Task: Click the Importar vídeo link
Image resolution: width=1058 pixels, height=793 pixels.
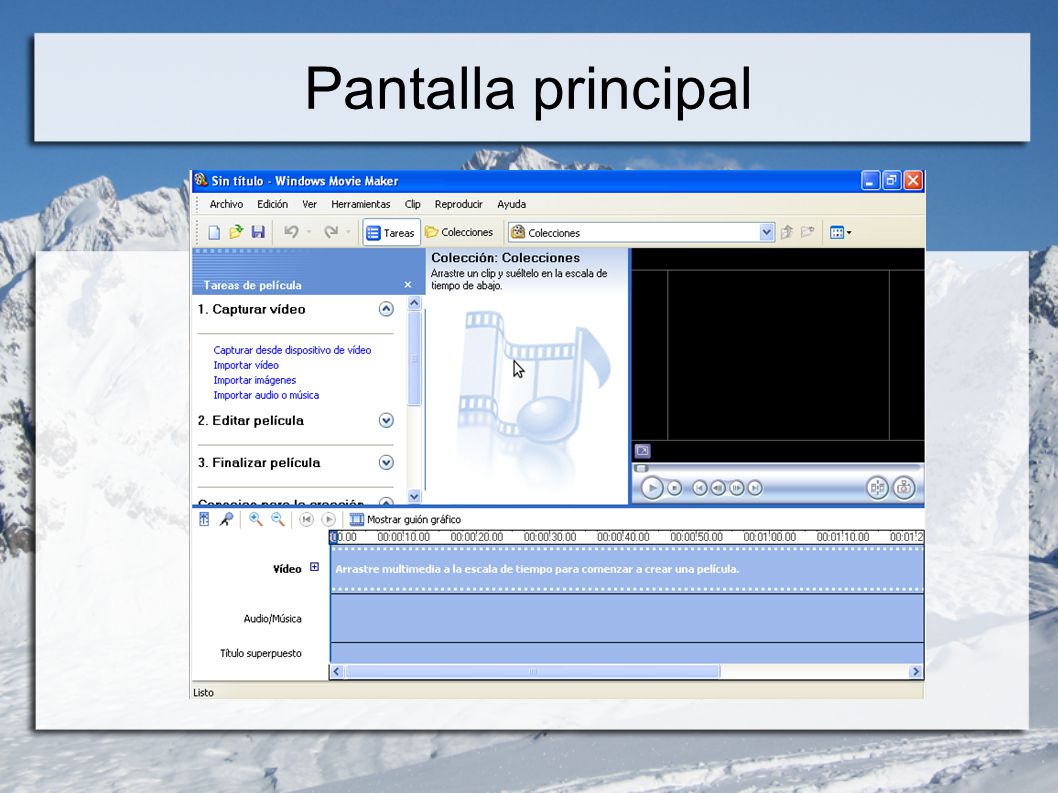Action: [x=246, y=365]
